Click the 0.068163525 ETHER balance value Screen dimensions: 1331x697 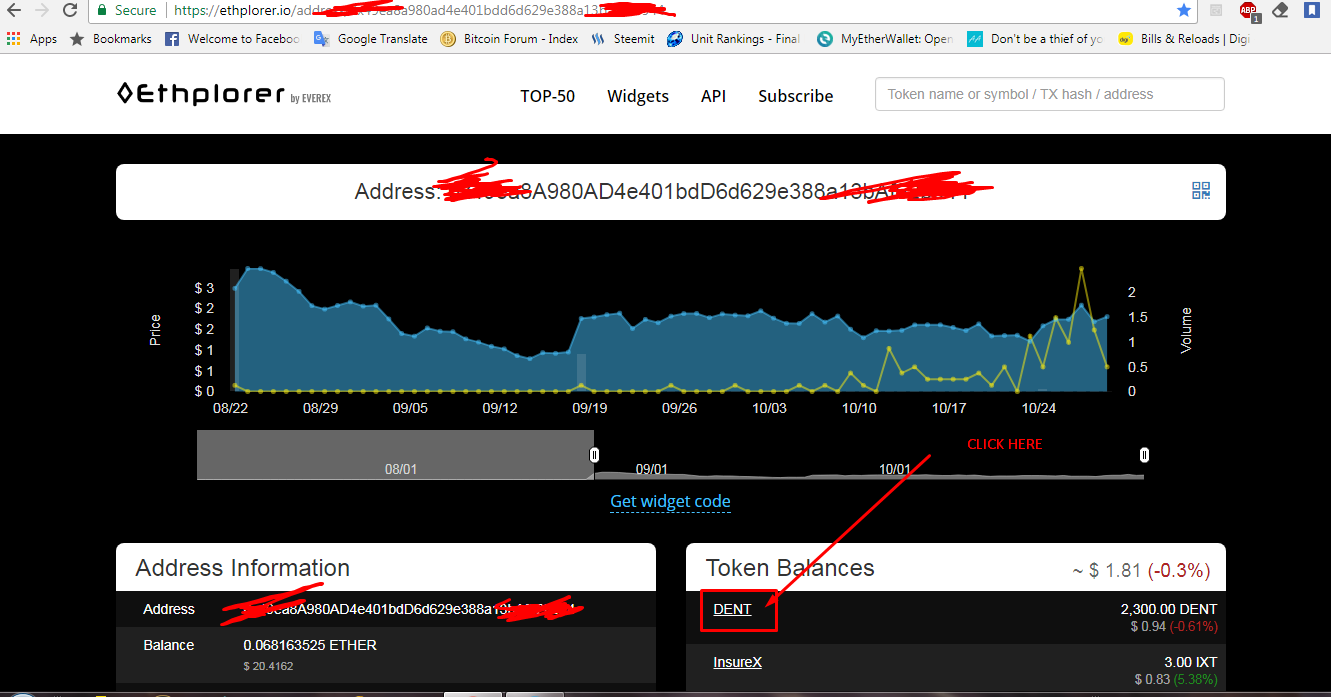pyautogui.click(x=310, y=645)
